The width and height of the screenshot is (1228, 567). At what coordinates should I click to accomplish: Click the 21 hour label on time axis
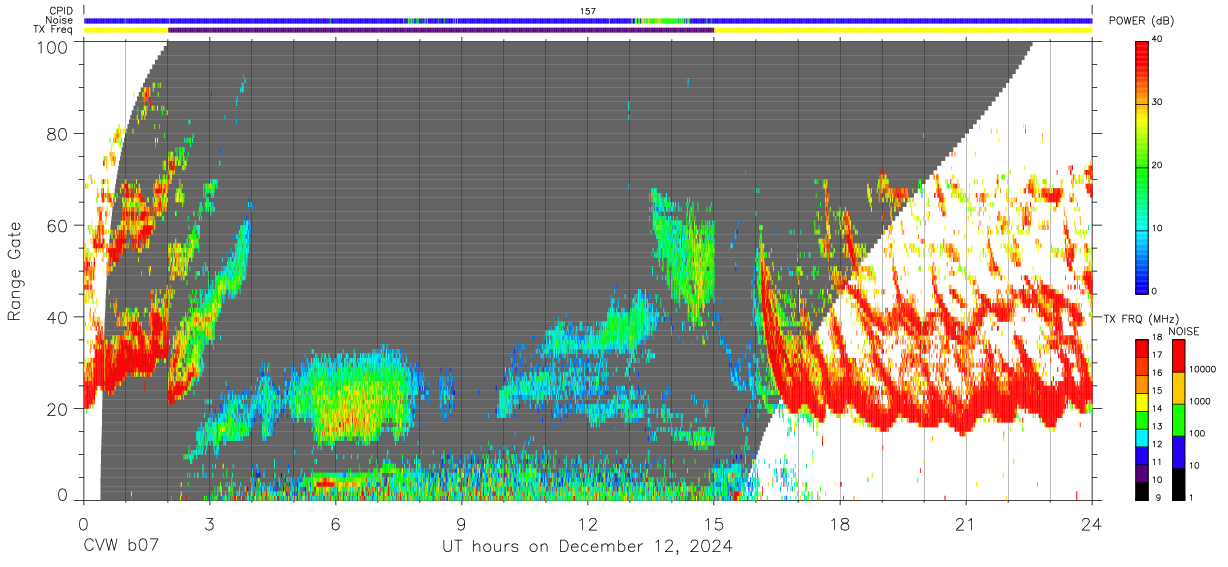(966, 524)
